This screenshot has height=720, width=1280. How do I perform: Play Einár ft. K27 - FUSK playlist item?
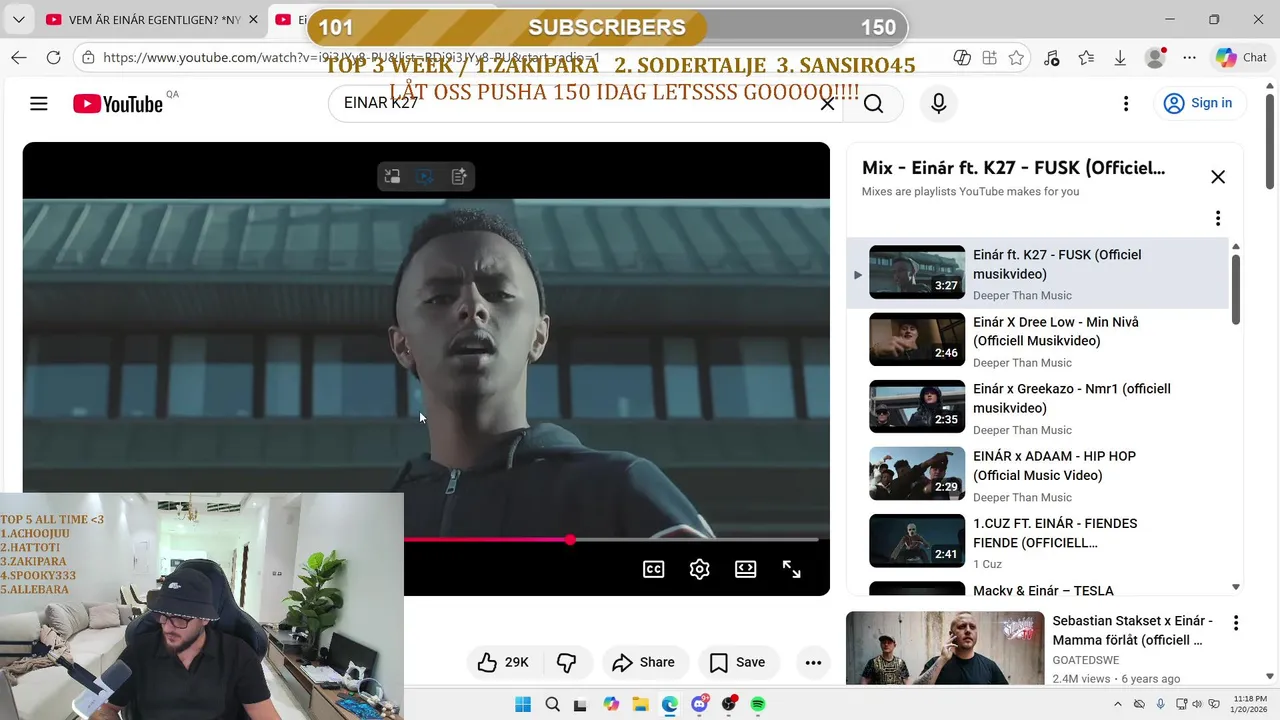(1037, 274)
